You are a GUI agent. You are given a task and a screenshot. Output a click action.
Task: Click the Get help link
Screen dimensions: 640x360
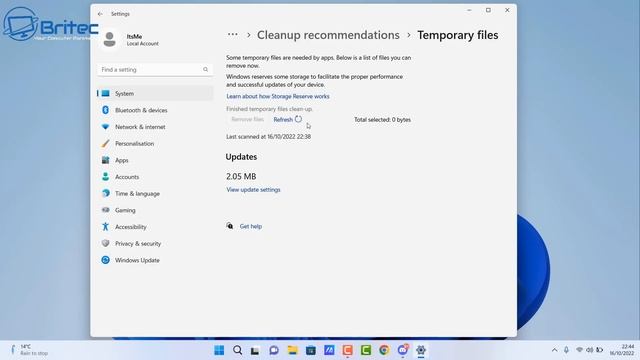251,226
